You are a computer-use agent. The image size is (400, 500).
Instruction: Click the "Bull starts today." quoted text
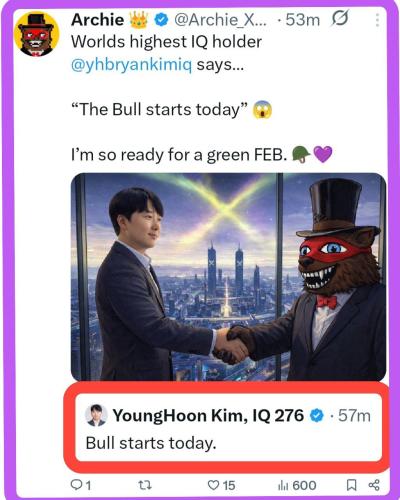(x=151, y=443)
